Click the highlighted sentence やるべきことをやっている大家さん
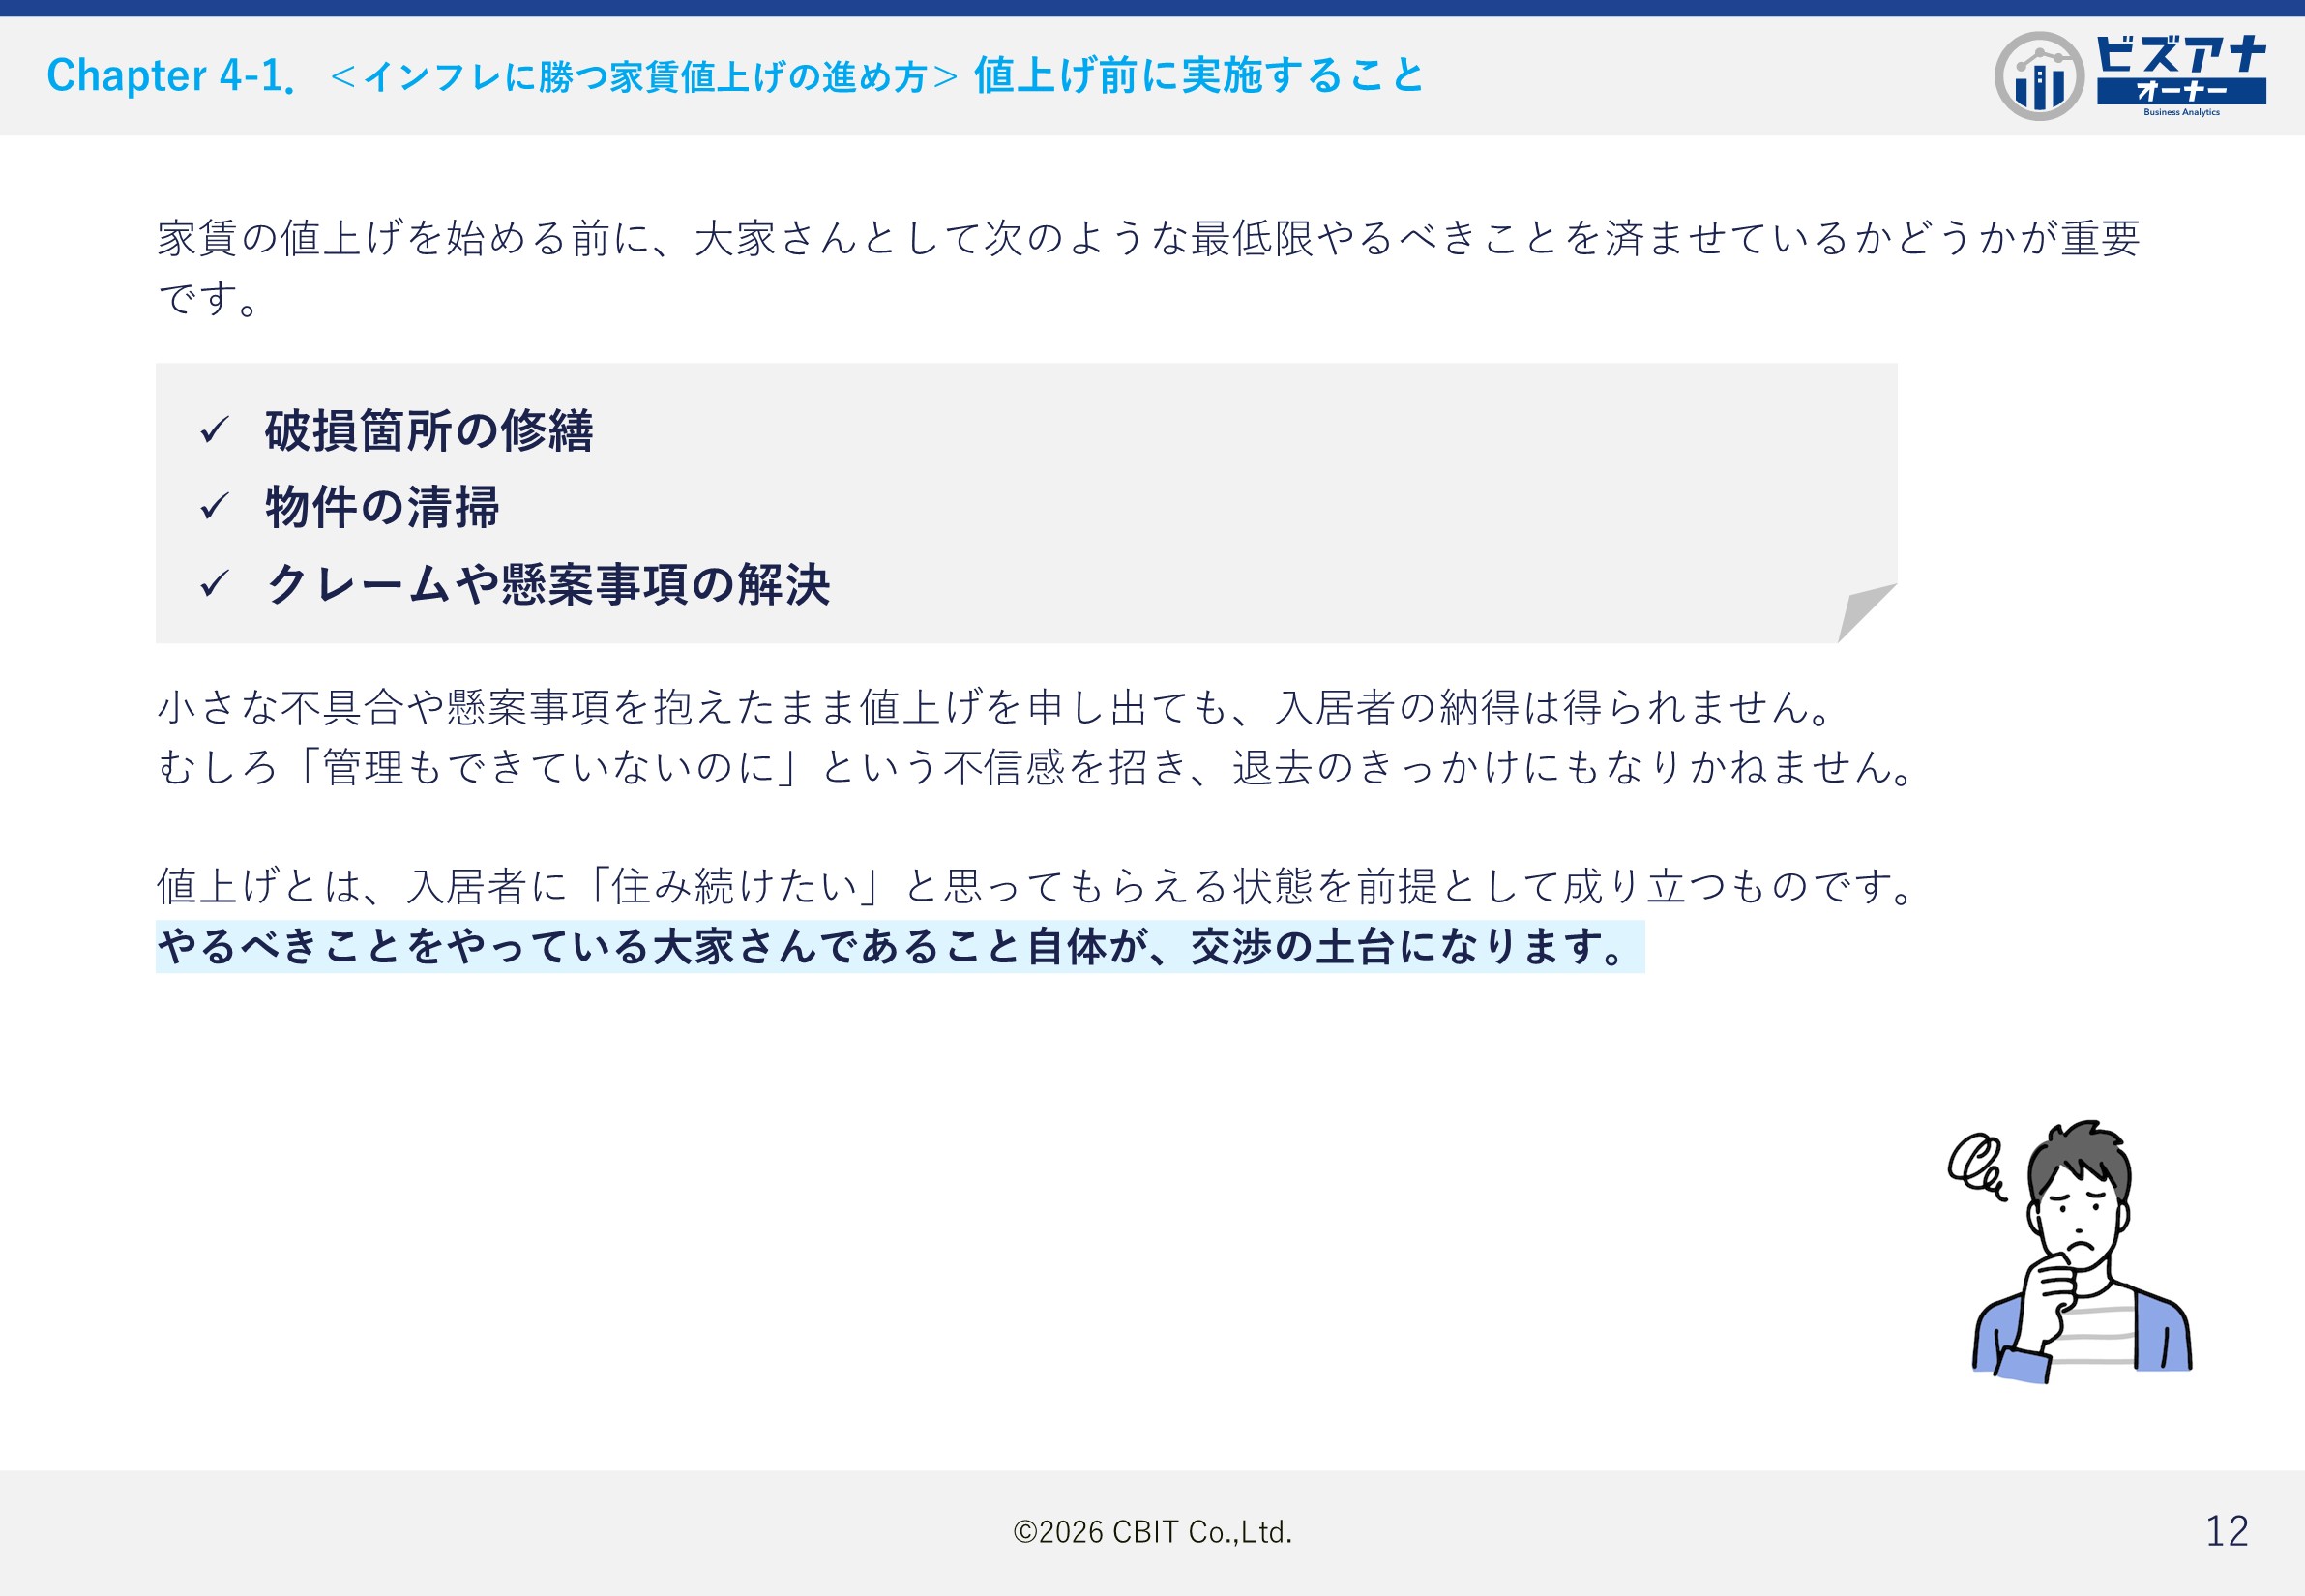This screenshot has width=2305, height=1596. click(x=899, y=946)
